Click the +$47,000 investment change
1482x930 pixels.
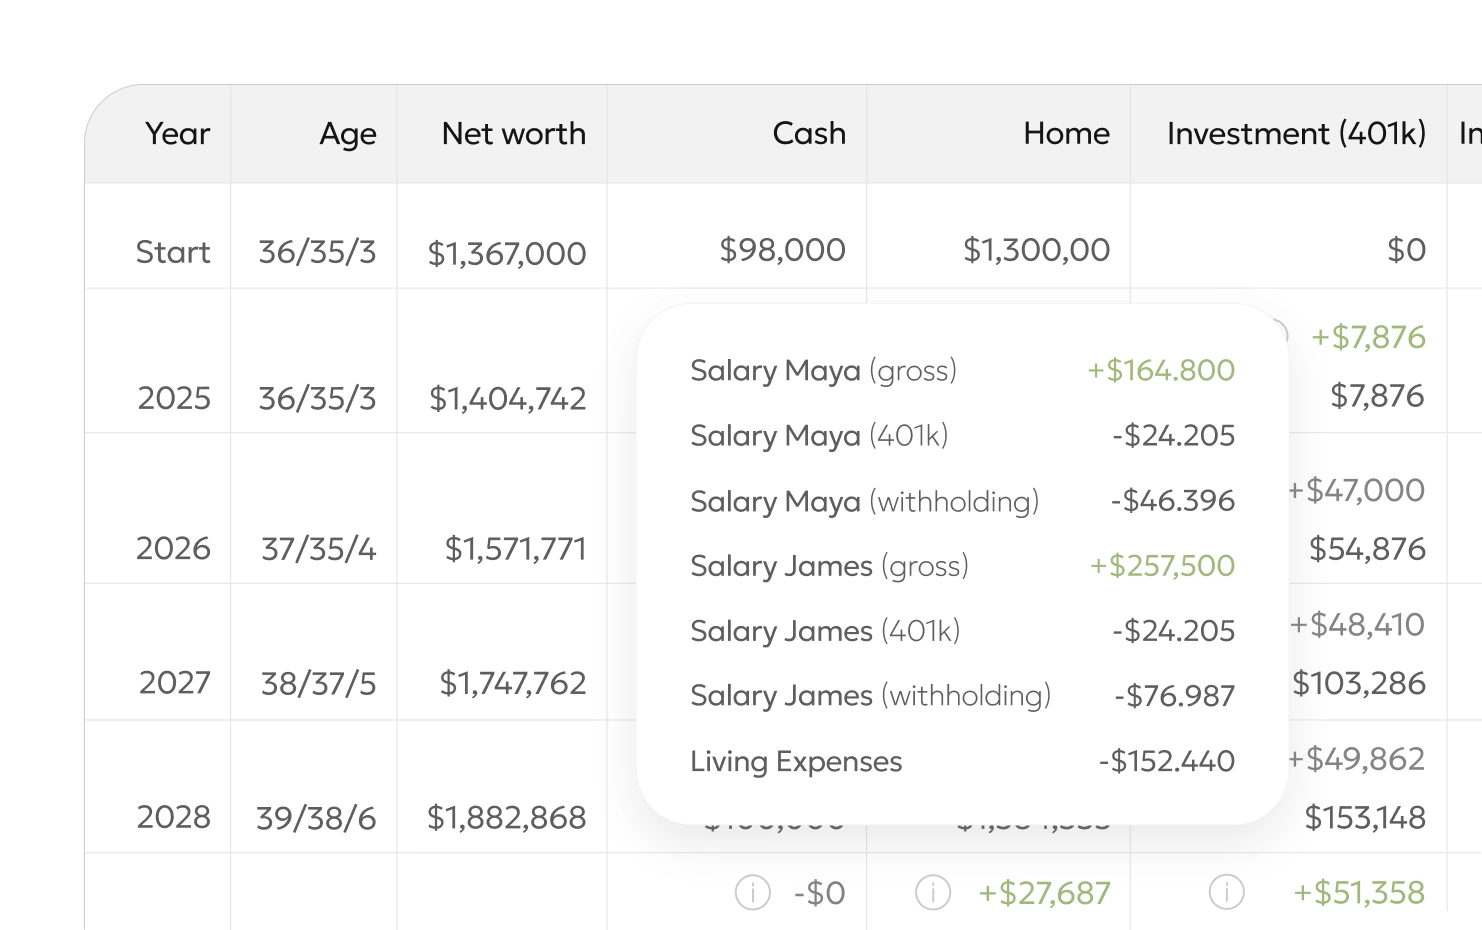(1355, 490)
